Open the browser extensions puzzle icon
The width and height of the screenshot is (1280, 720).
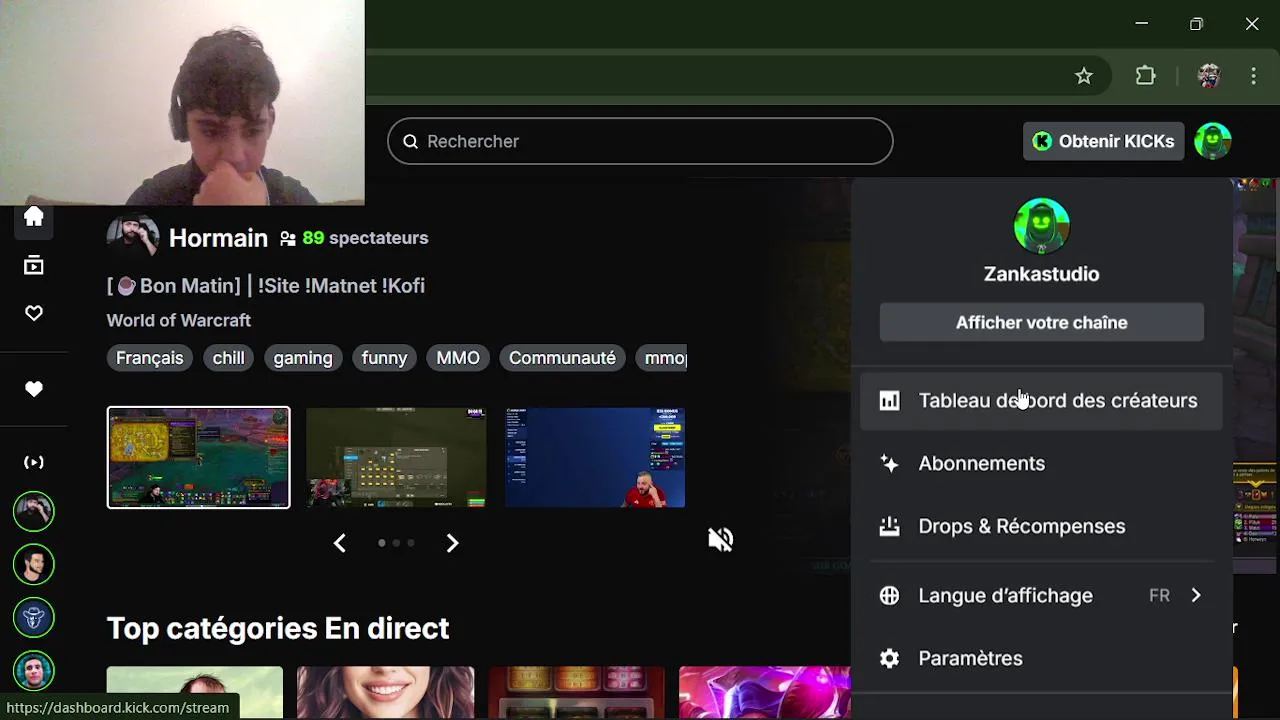pyautogui.click(x=1146, y=76)
